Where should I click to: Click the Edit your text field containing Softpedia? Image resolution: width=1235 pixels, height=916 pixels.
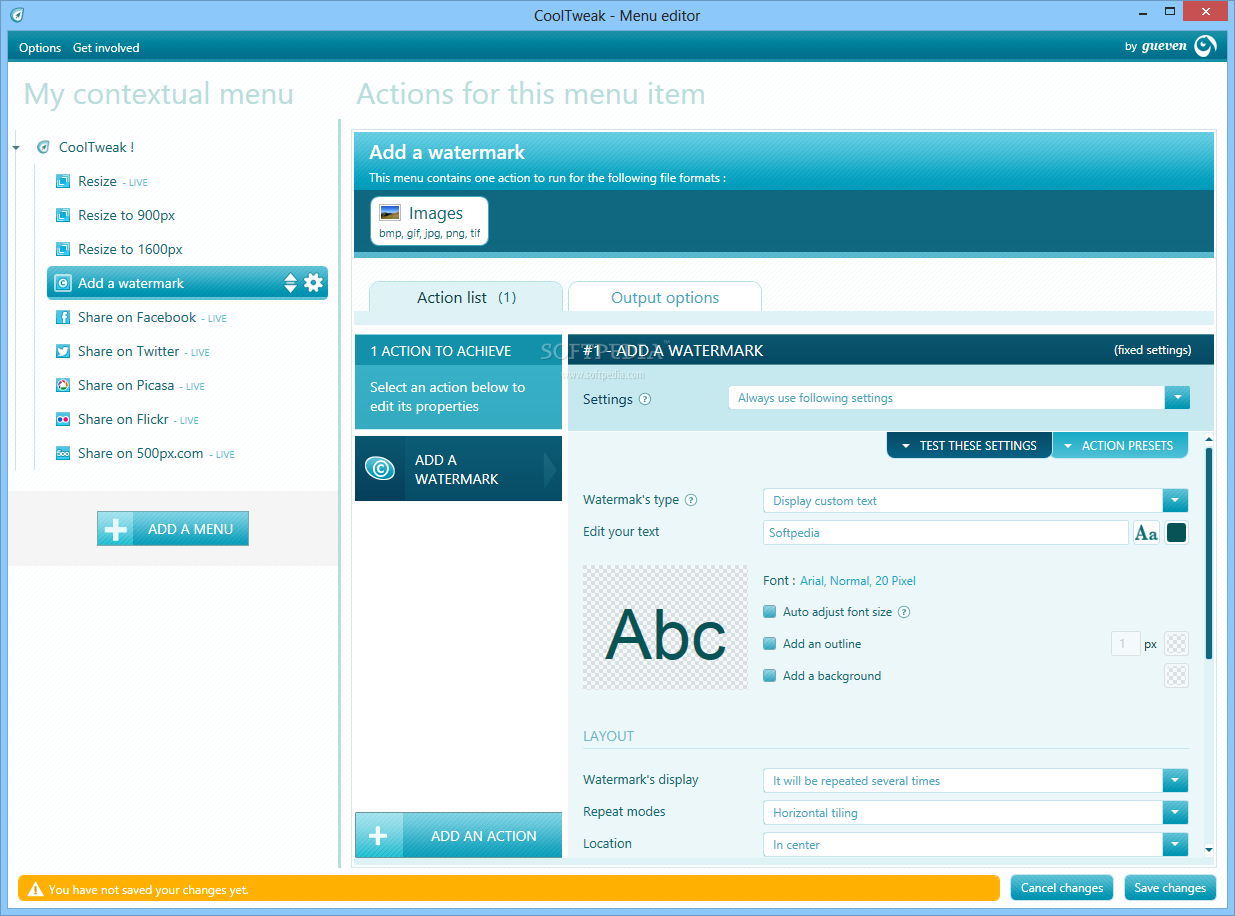pos(946,533)
